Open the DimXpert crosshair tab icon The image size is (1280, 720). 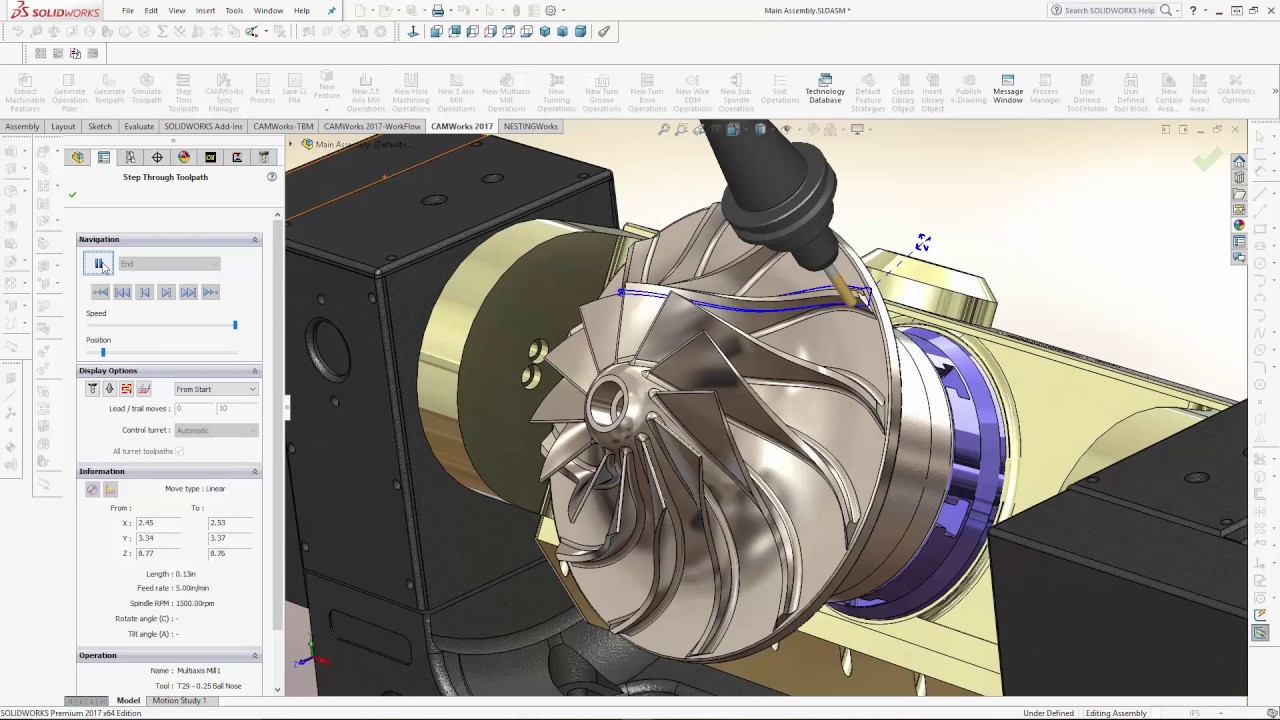pyautogui.click(x=157, y=157)
